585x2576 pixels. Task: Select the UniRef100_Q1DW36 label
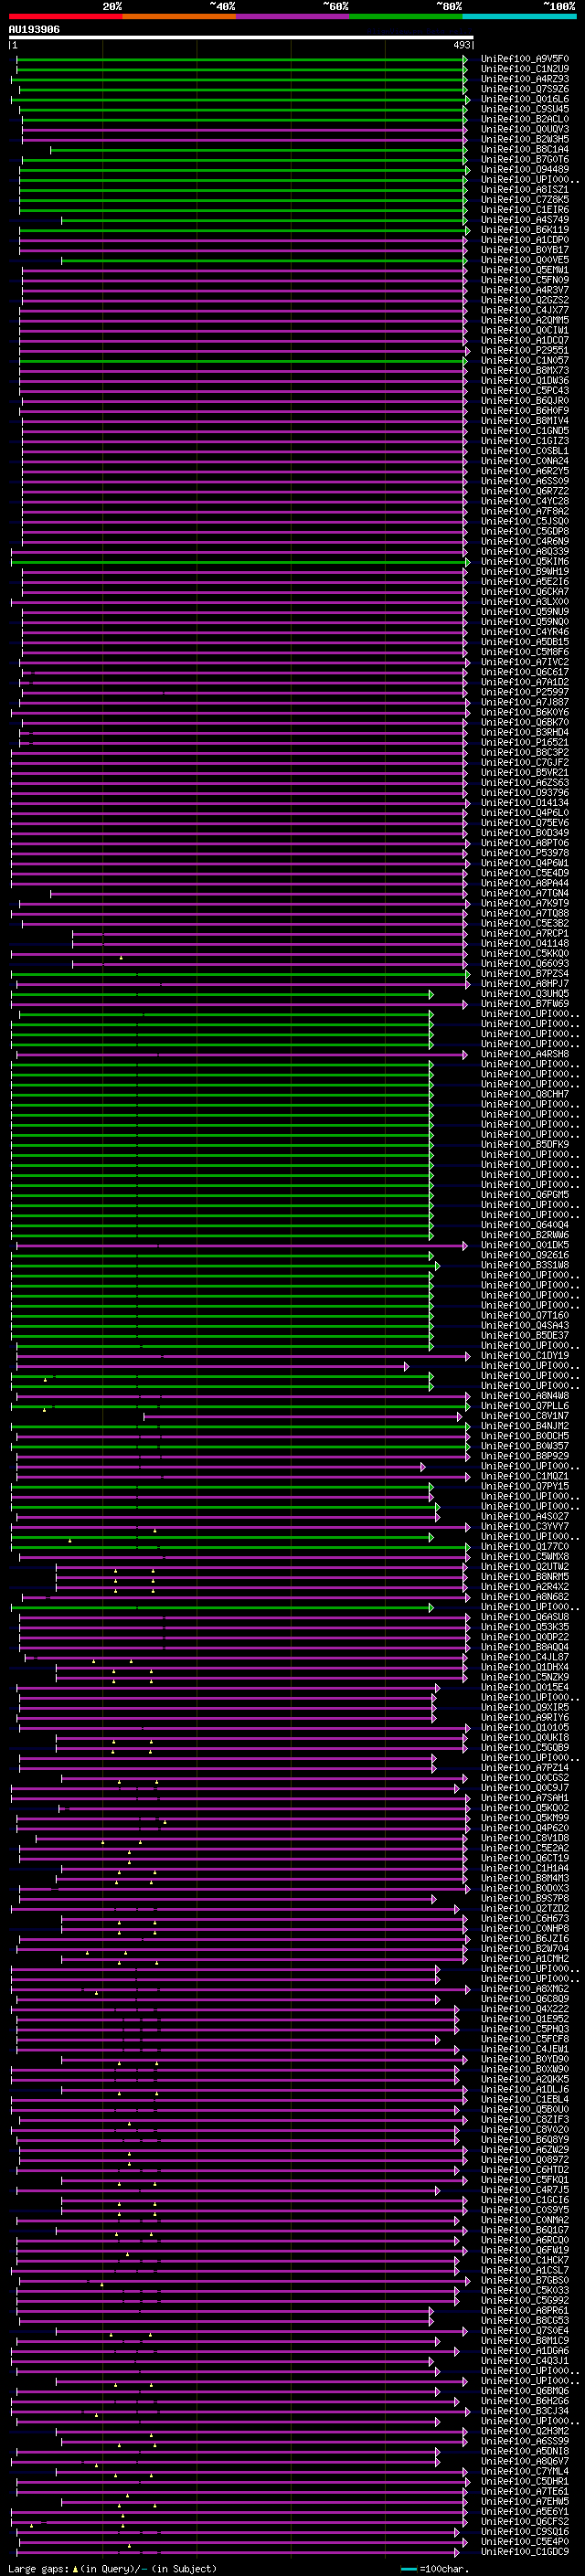coord(525,380)
